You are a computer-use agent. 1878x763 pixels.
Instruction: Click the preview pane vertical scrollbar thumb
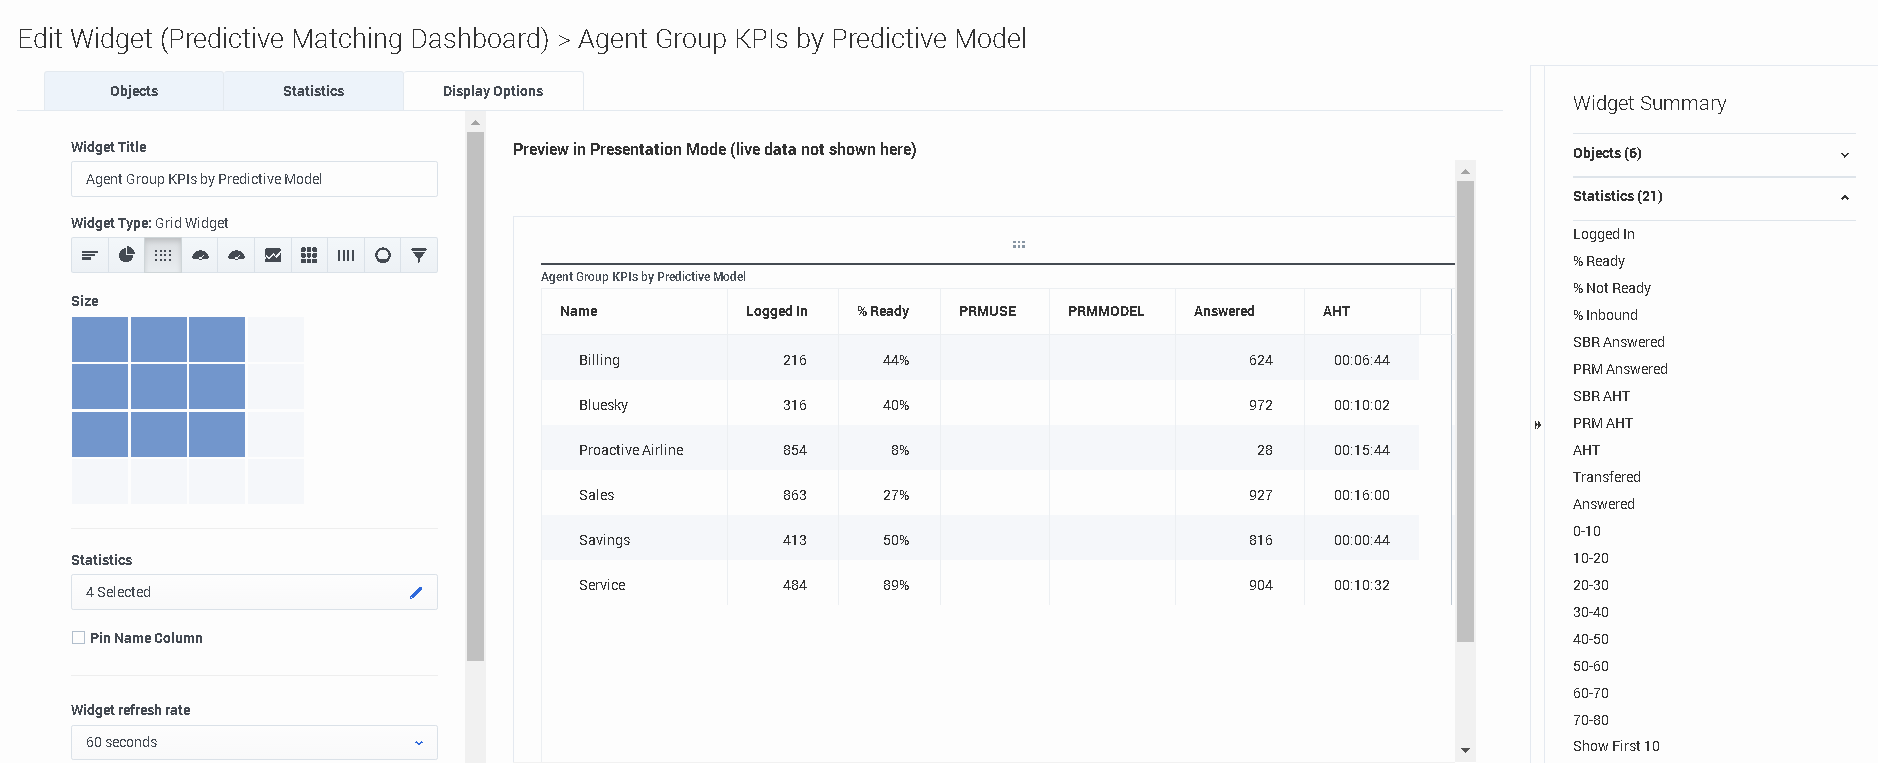coord(1465,410)
